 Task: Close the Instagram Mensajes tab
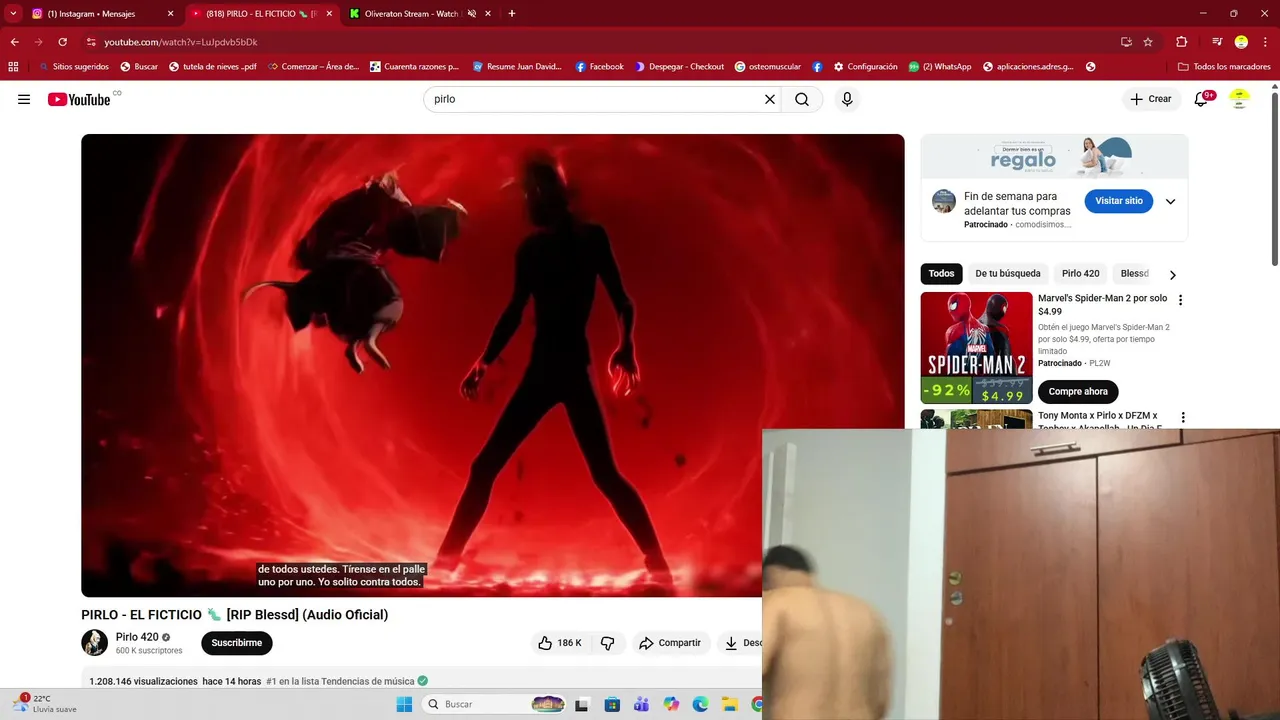click(170, 14)
